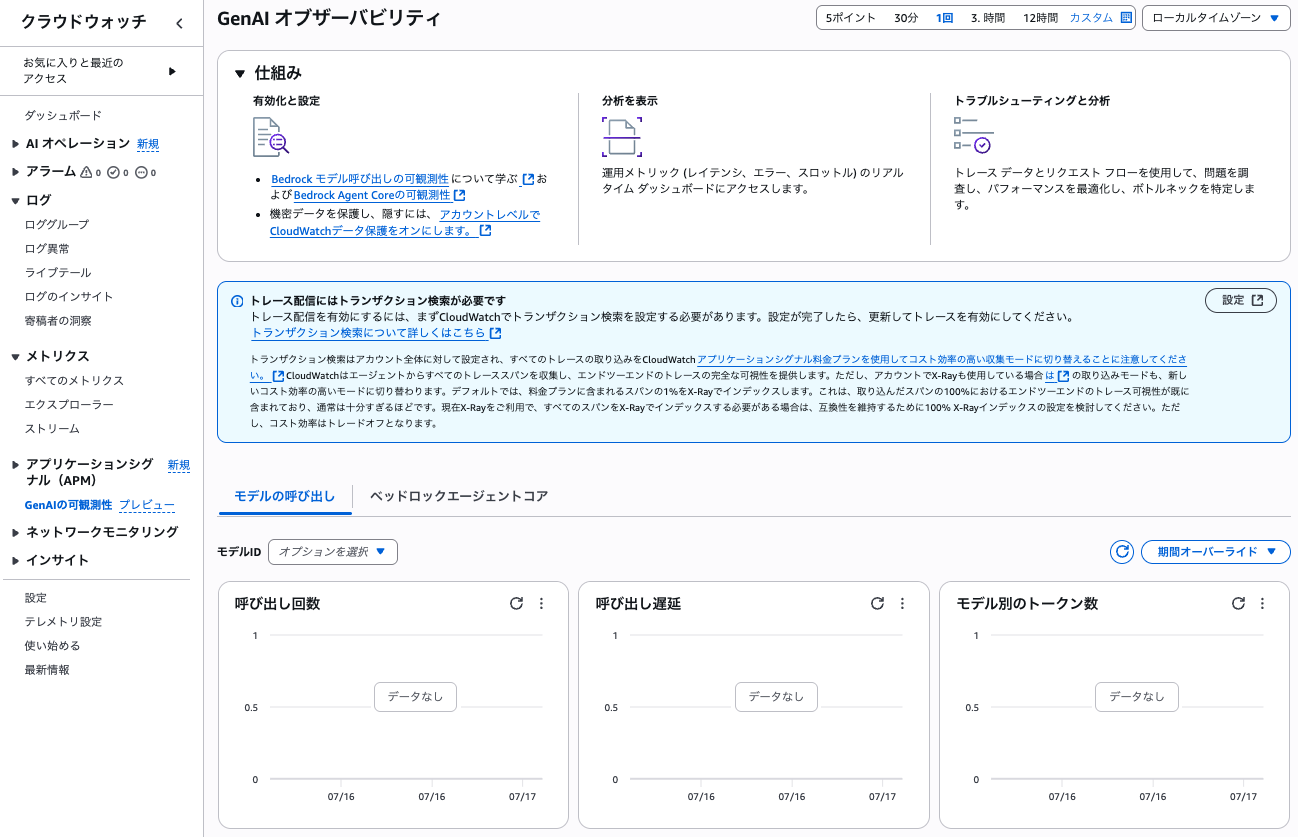1298x837 pixels.
Task: Click the 設定 button in banner
Action: coord(1241,300)
